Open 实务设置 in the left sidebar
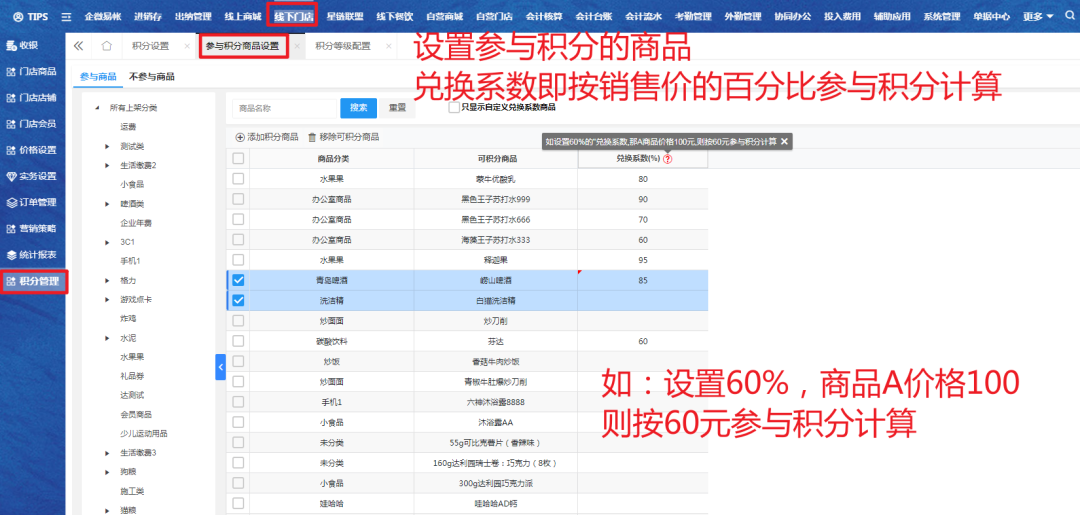The width and height of the screenshot is (1080, 515). pyautogui.click(x=32, y=176)
